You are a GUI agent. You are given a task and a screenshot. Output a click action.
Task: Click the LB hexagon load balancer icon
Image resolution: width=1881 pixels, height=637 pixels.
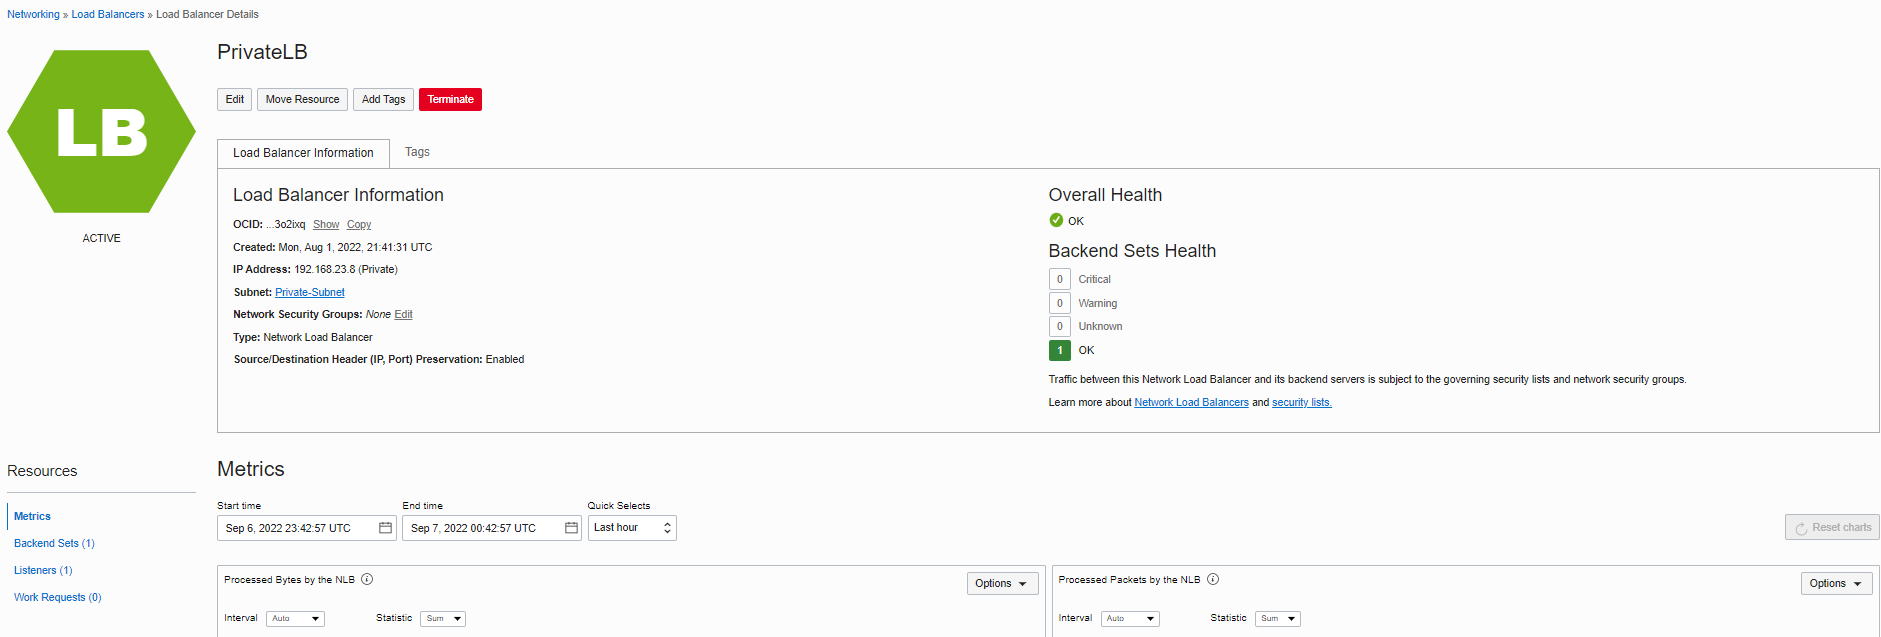(x=101, y=131)
